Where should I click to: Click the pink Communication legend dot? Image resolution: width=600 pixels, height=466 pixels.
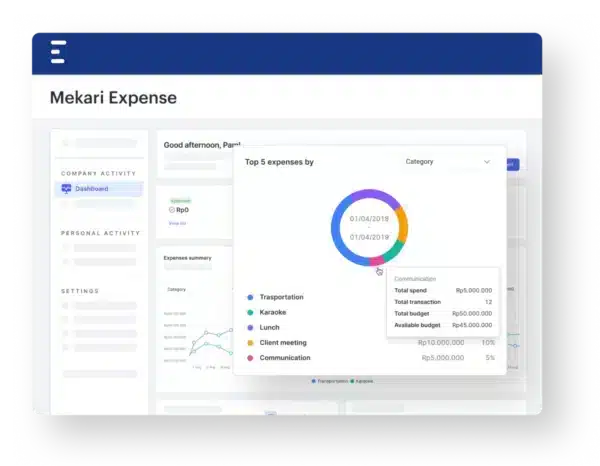coord(250,358)
